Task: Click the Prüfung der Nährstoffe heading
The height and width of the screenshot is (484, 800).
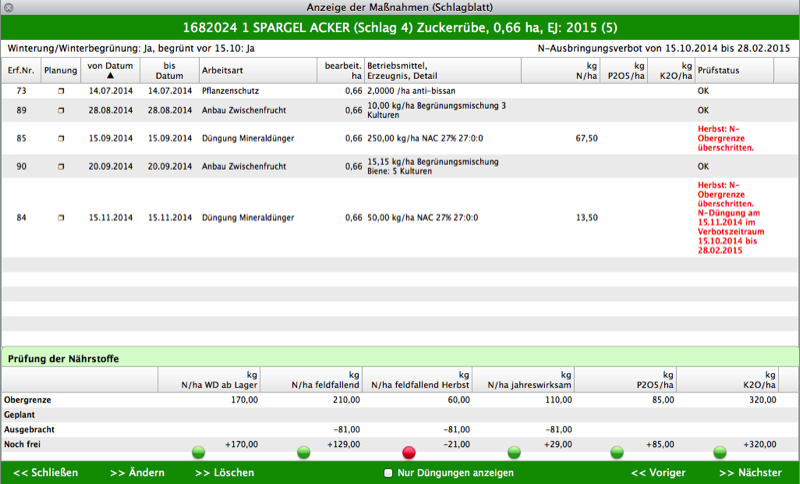Action: (63, 359)
